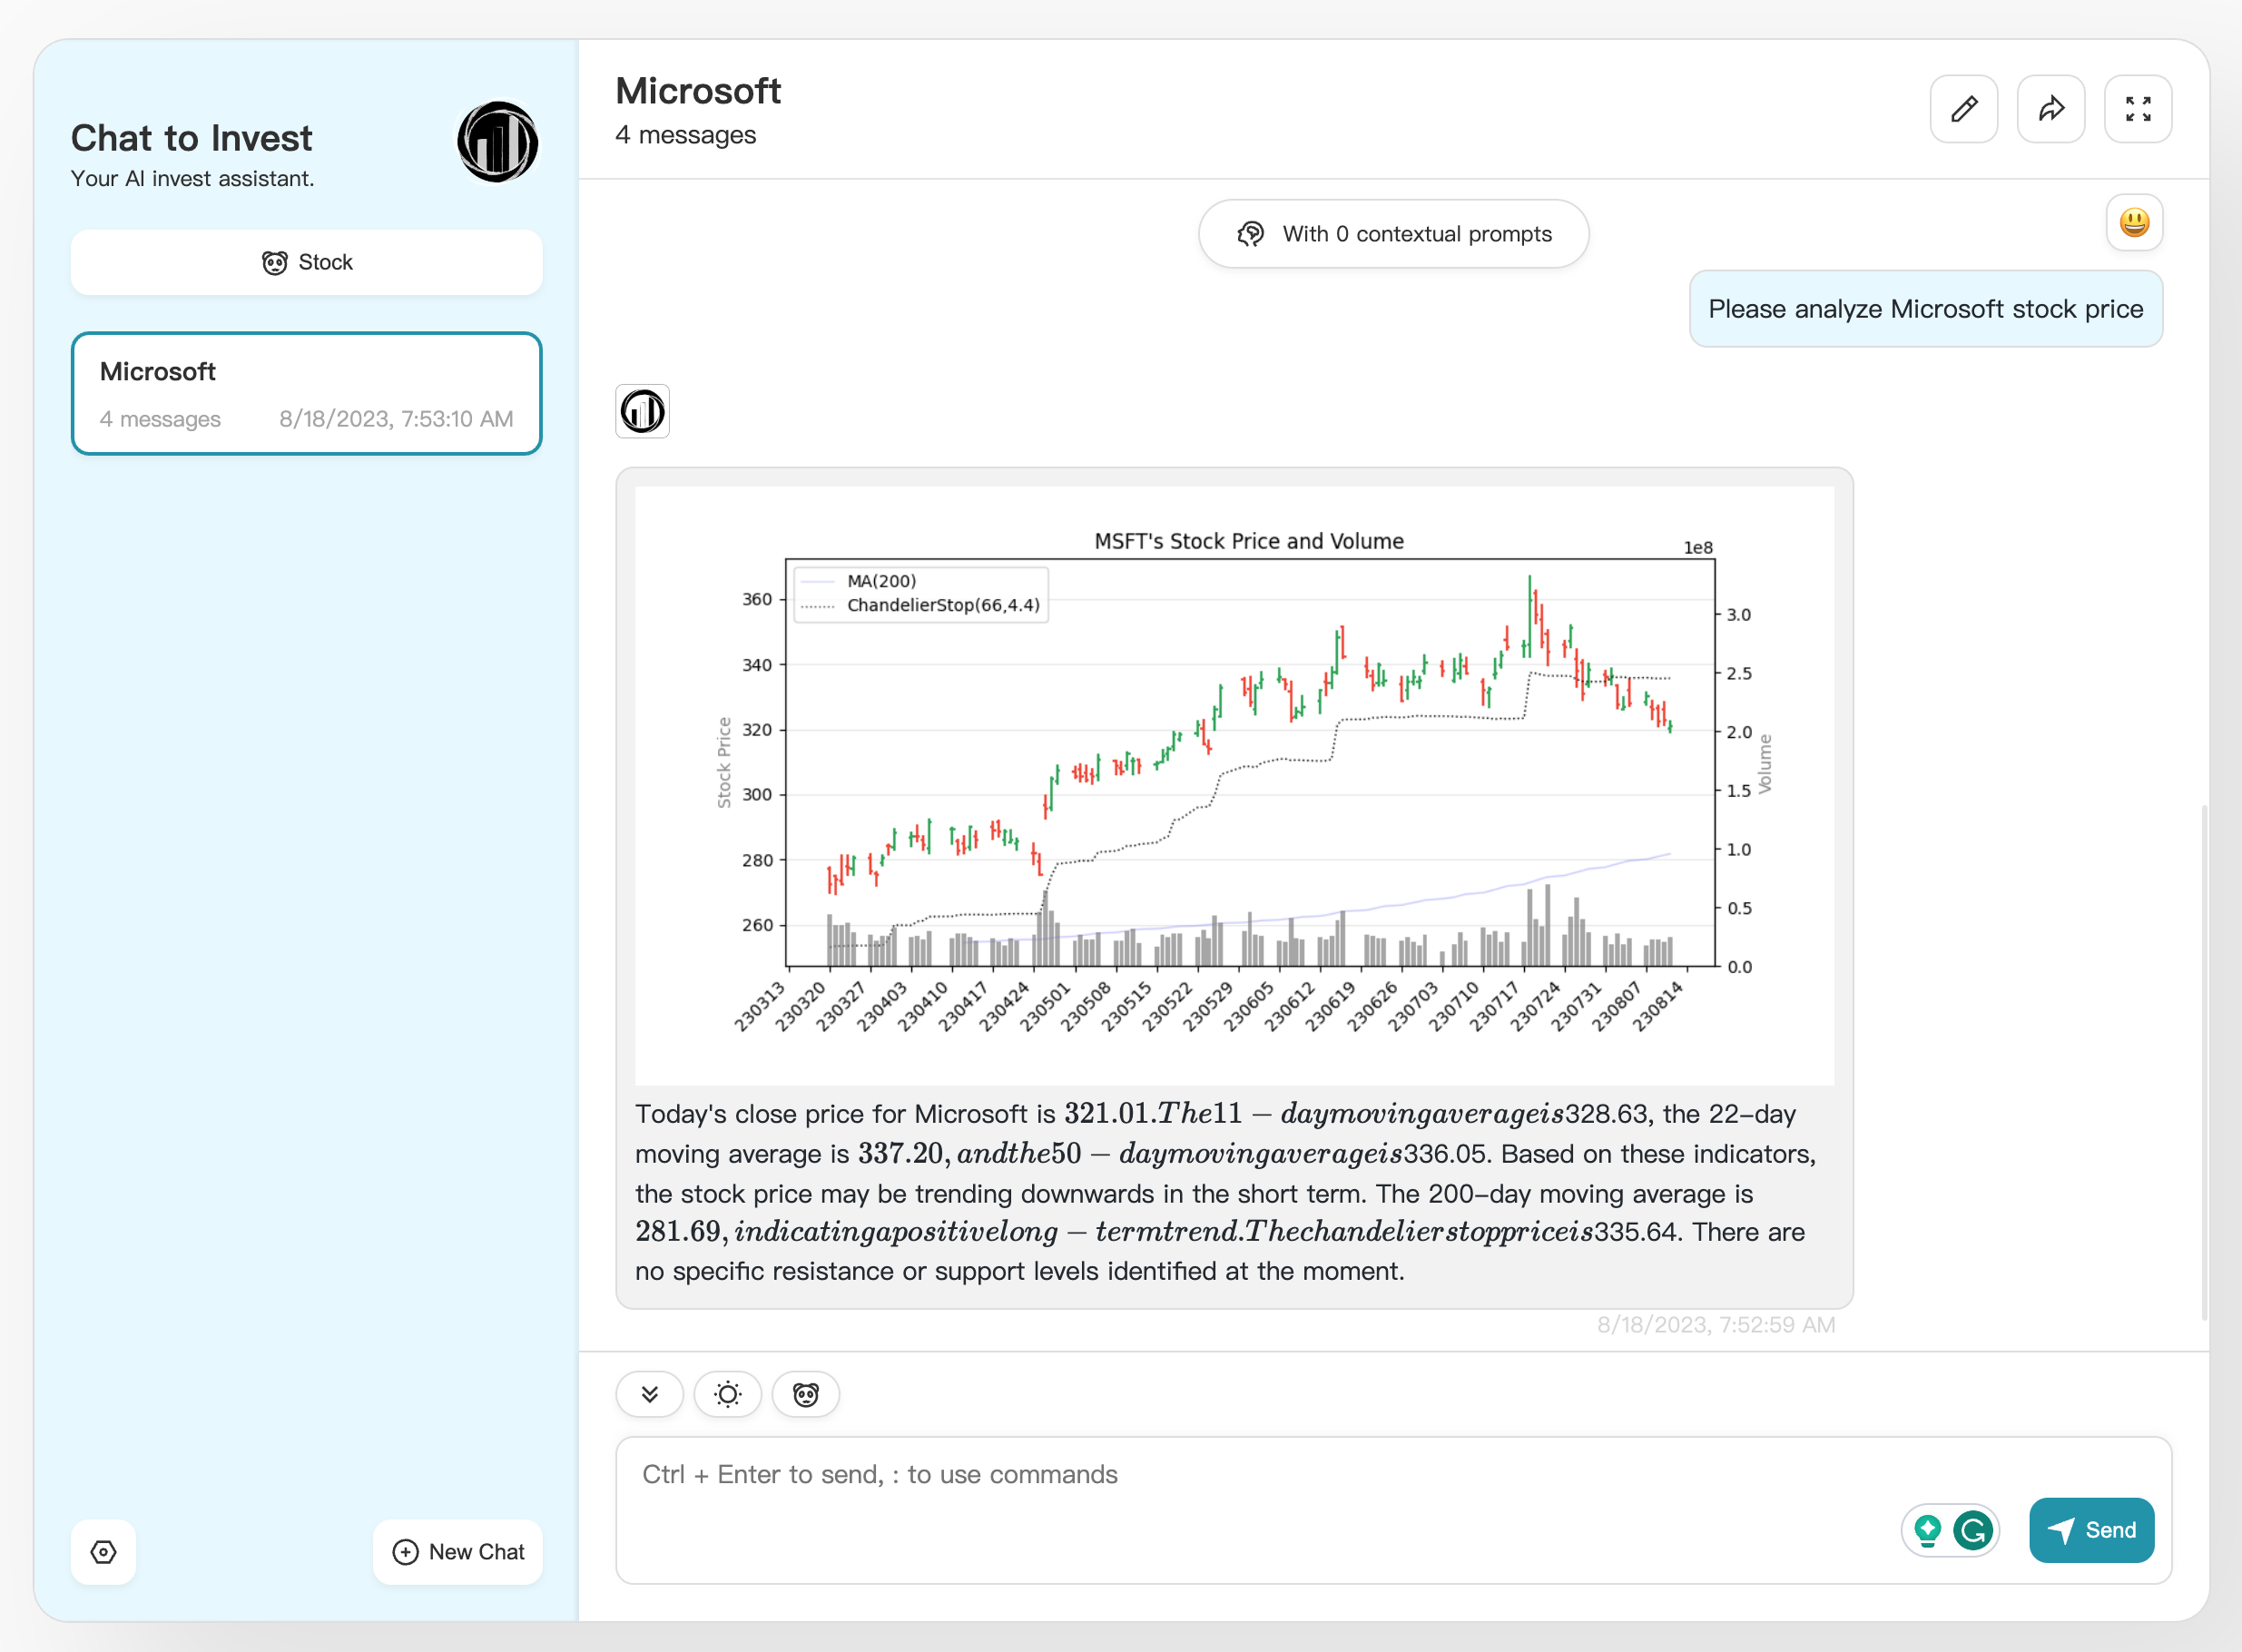Image resolution: width=2242 pixels, height=1652 pixels.
Task: Click the With 0 contextual prompts pill
Action: coord(1394,234)
